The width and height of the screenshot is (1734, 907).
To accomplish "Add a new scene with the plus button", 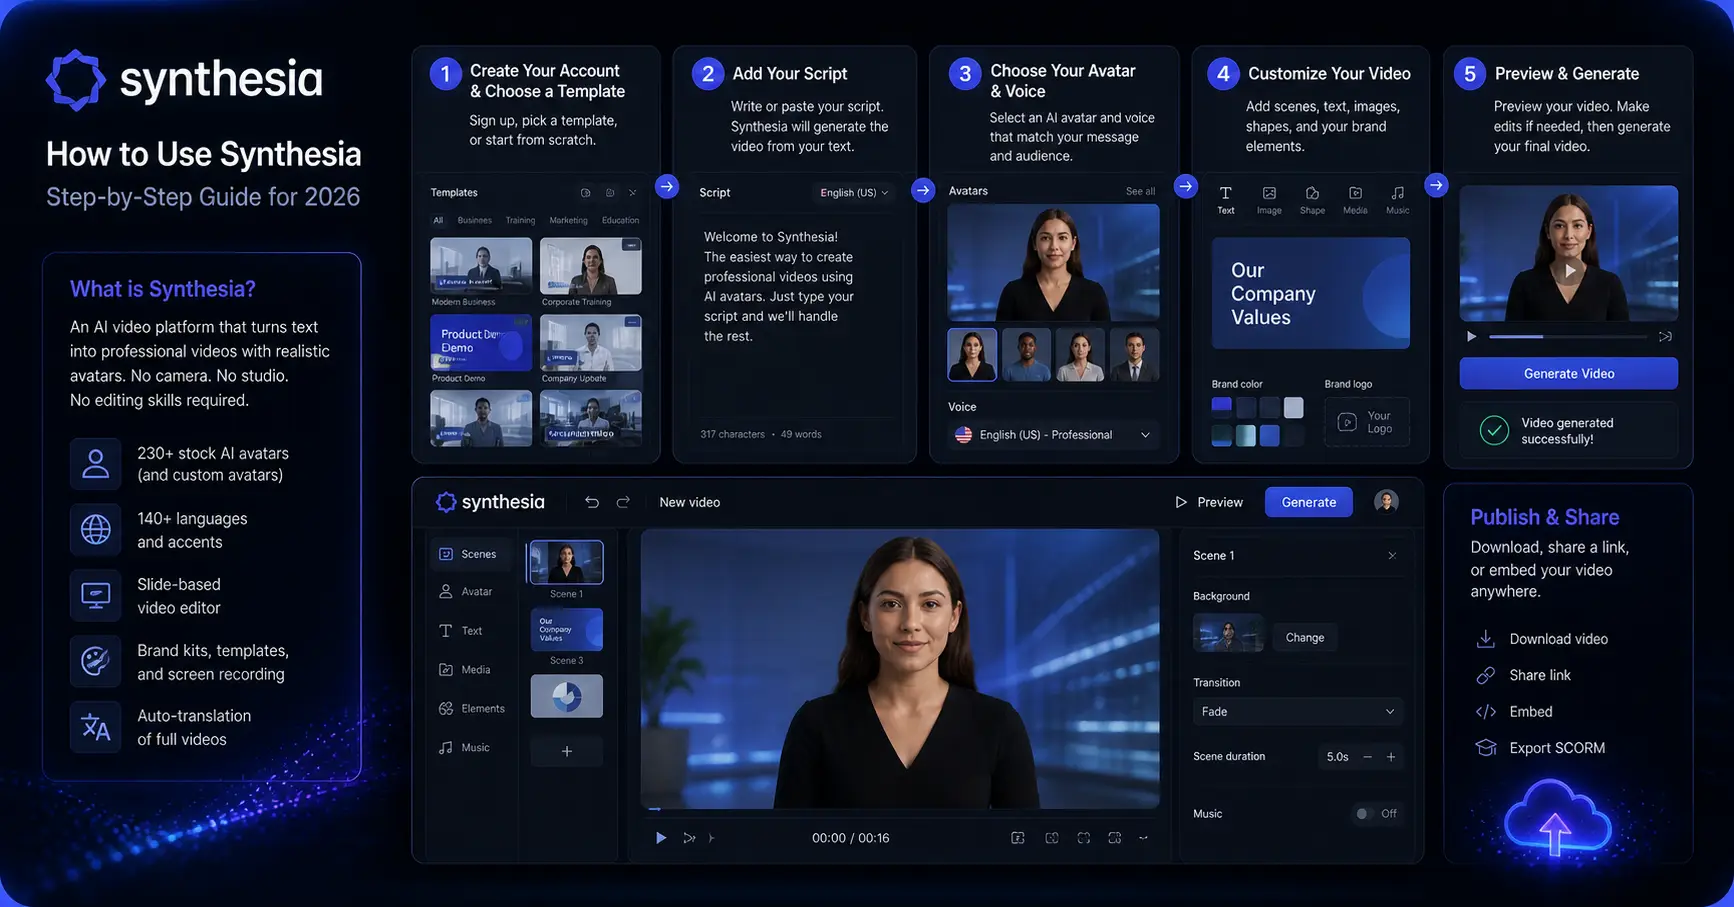I will (567, 751).
